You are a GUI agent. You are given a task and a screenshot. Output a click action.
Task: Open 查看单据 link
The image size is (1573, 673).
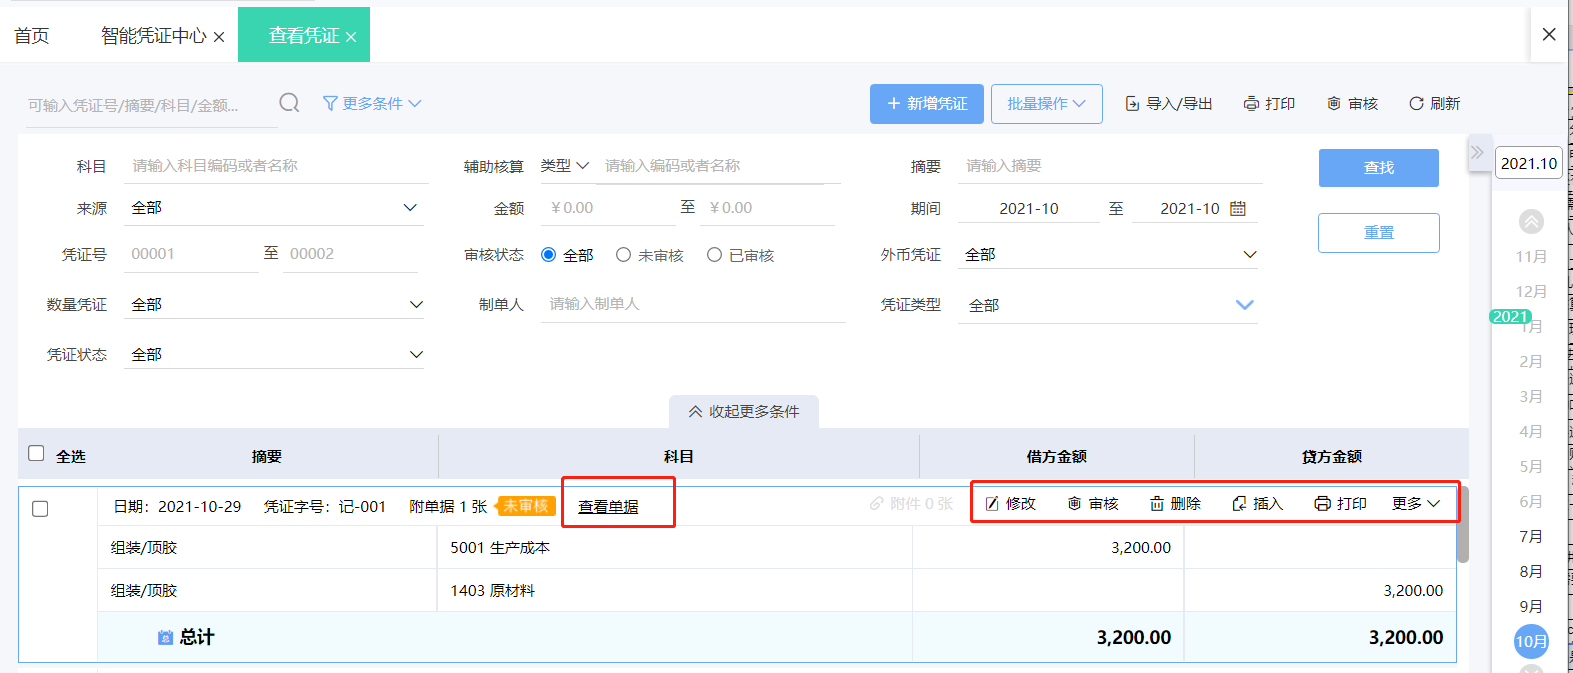608,507
